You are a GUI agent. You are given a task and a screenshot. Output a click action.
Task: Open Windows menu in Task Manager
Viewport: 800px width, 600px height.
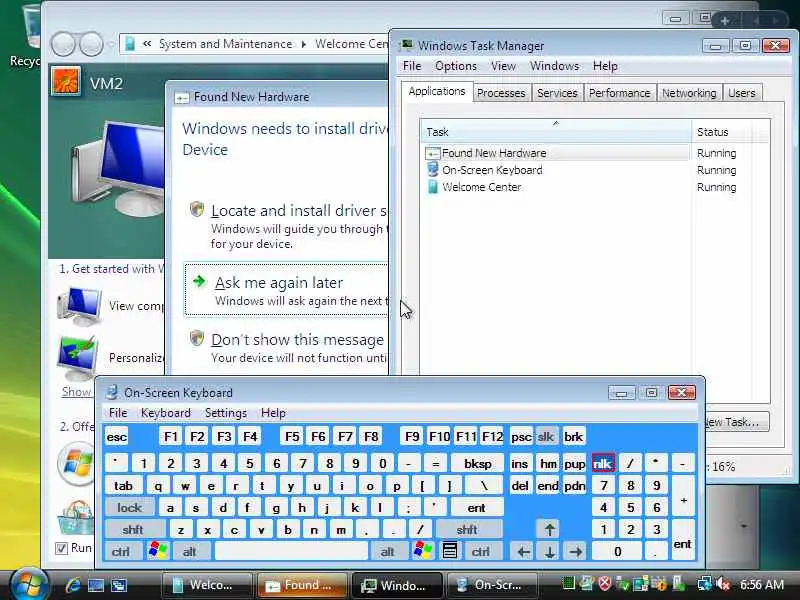click(554, 66)
